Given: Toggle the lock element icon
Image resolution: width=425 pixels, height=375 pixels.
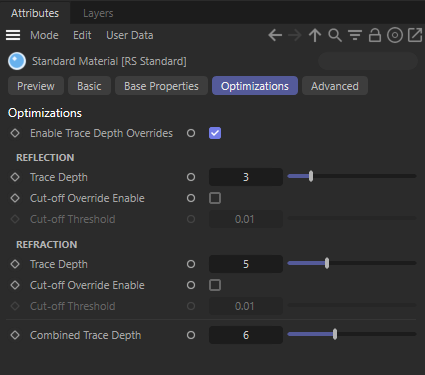Looking at the screenshot, I should tap(375, 35).
